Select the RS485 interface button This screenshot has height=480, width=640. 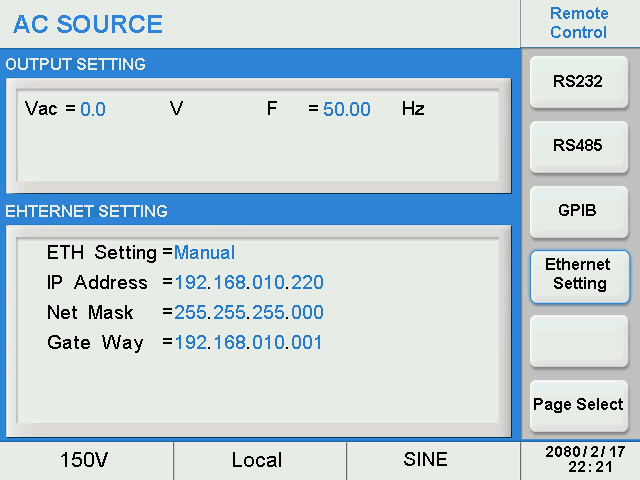click(x=578, y=145)
